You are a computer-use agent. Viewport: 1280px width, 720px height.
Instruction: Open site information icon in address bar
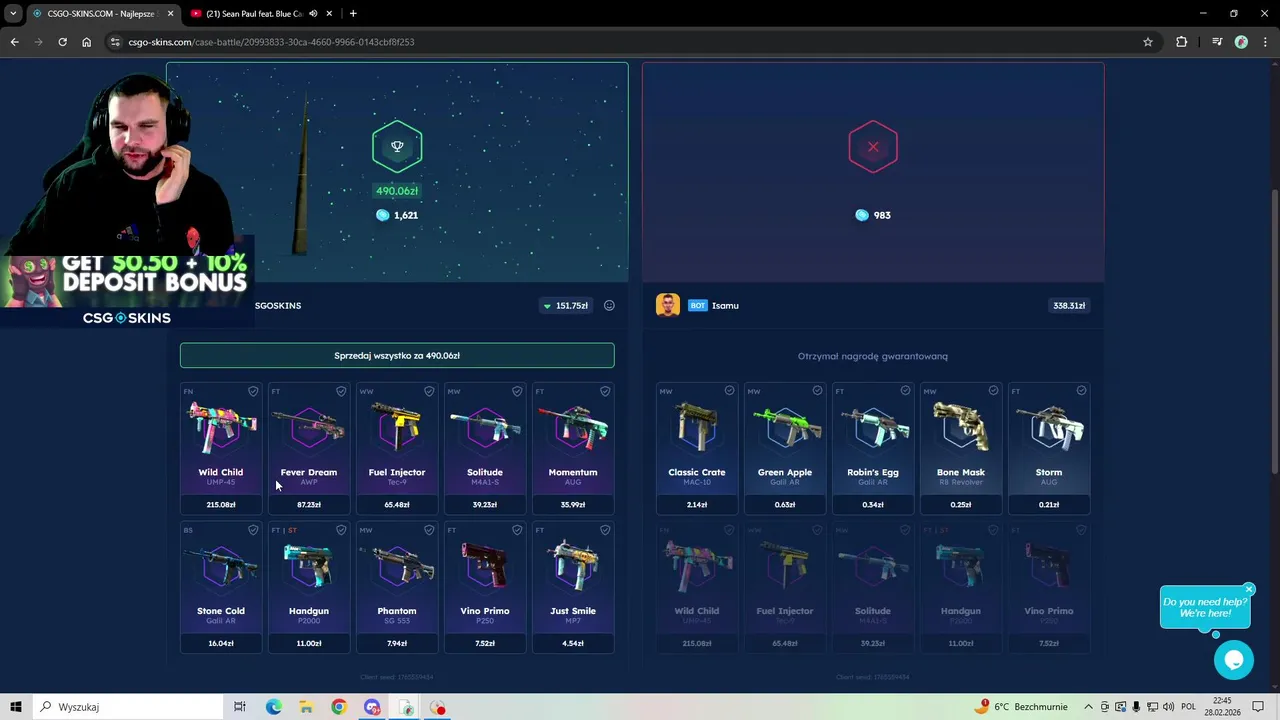[x=115, y=42]
